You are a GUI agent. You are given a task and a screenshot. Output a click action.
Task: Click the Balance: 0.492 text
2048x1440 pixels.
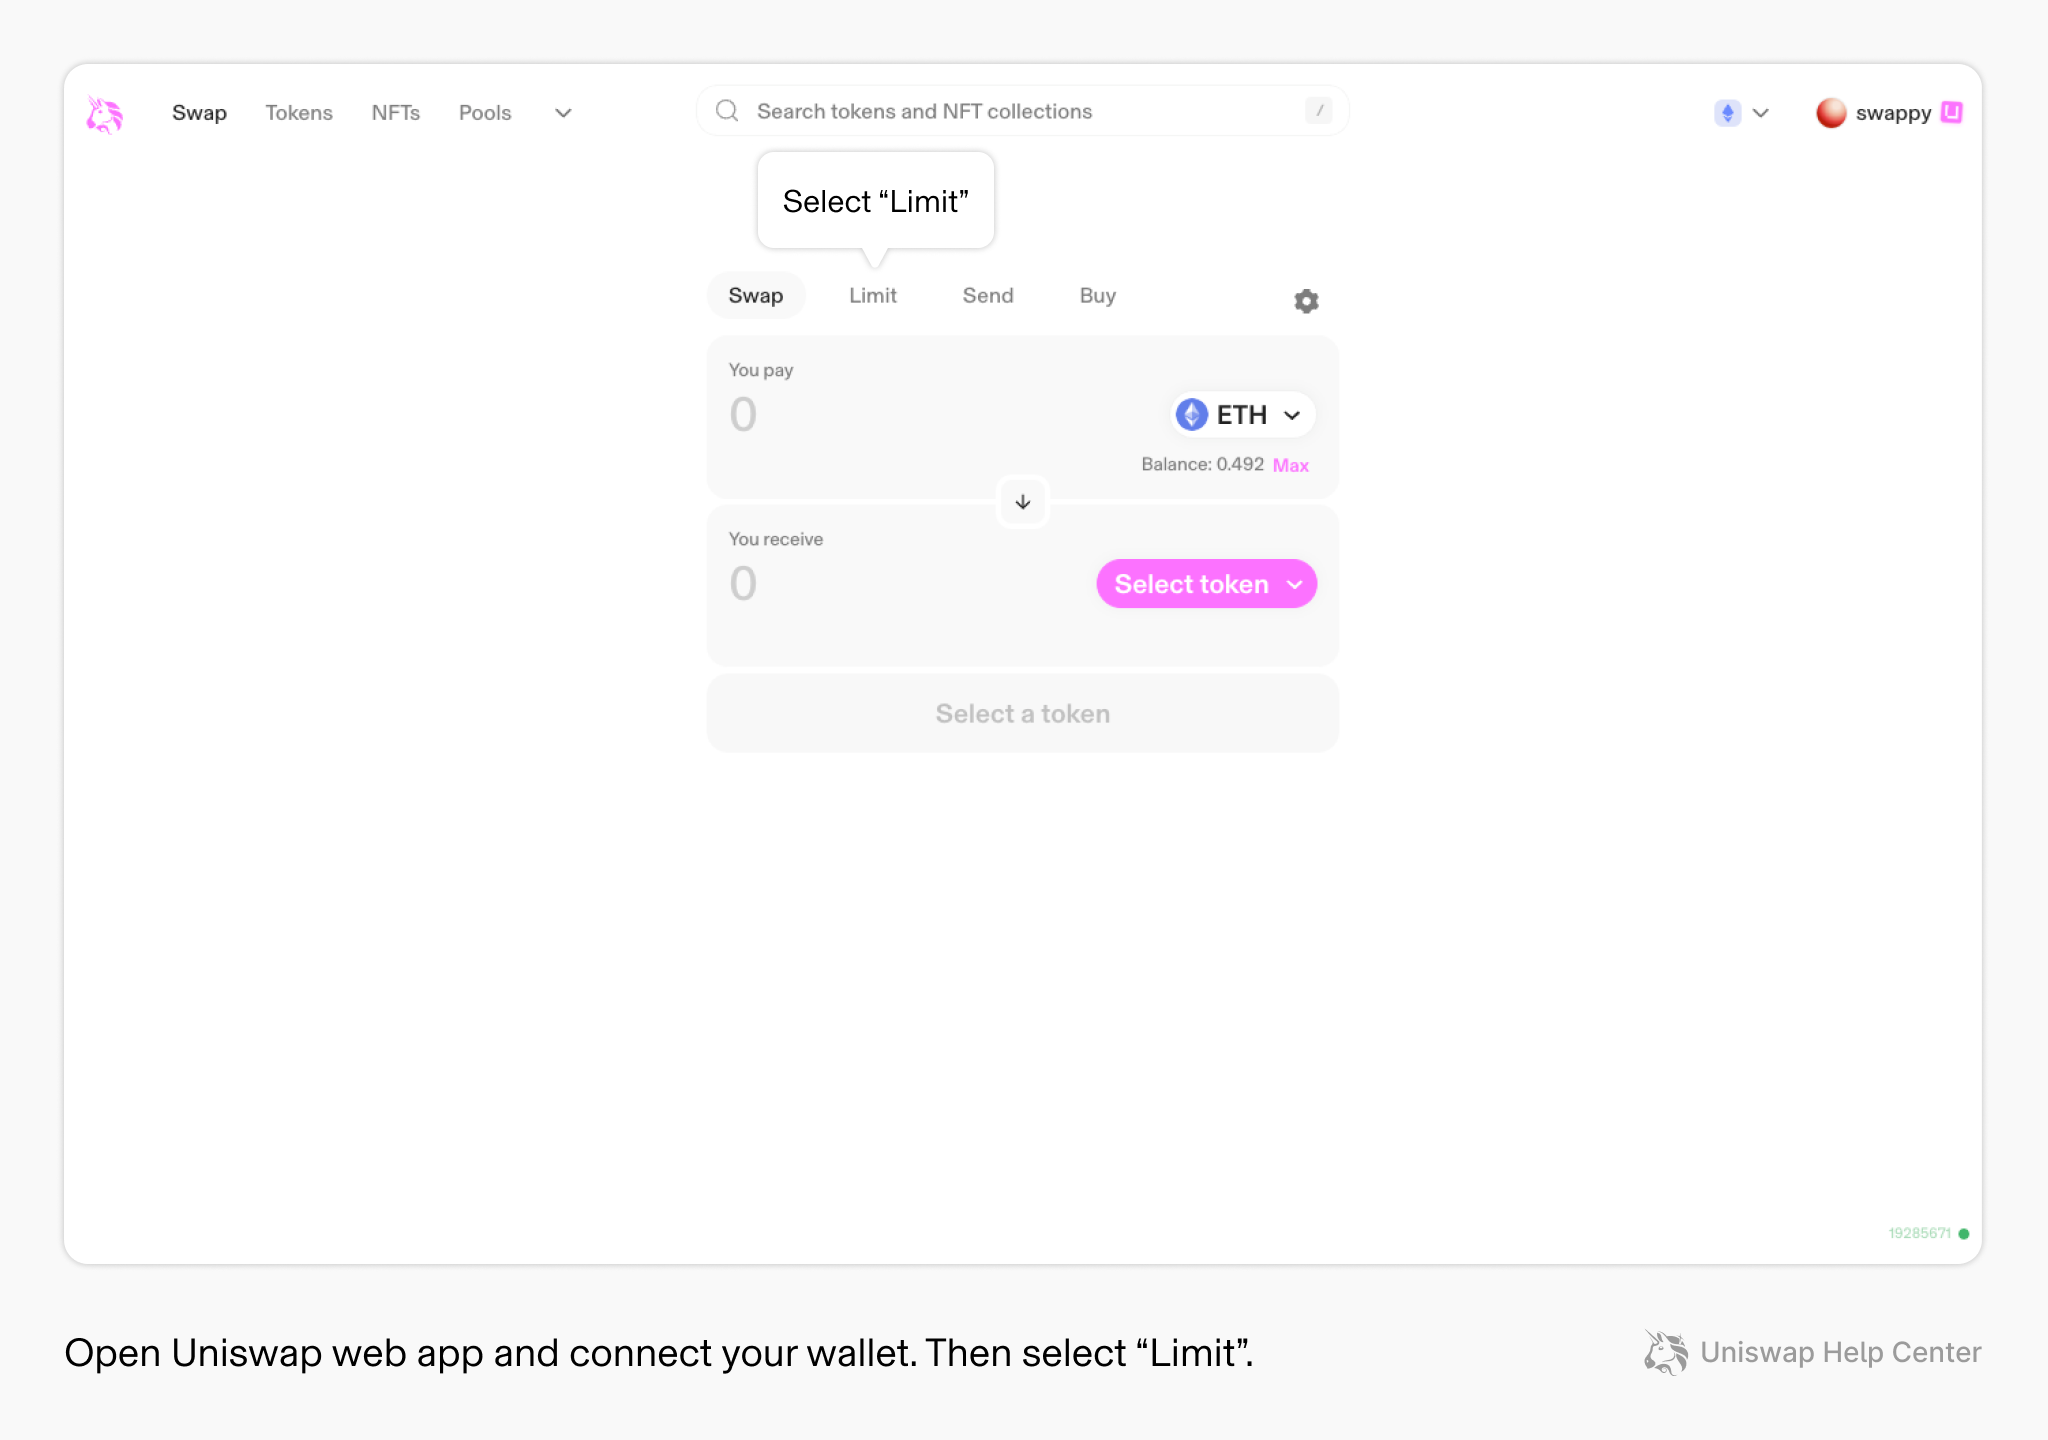coord(1202,464)
